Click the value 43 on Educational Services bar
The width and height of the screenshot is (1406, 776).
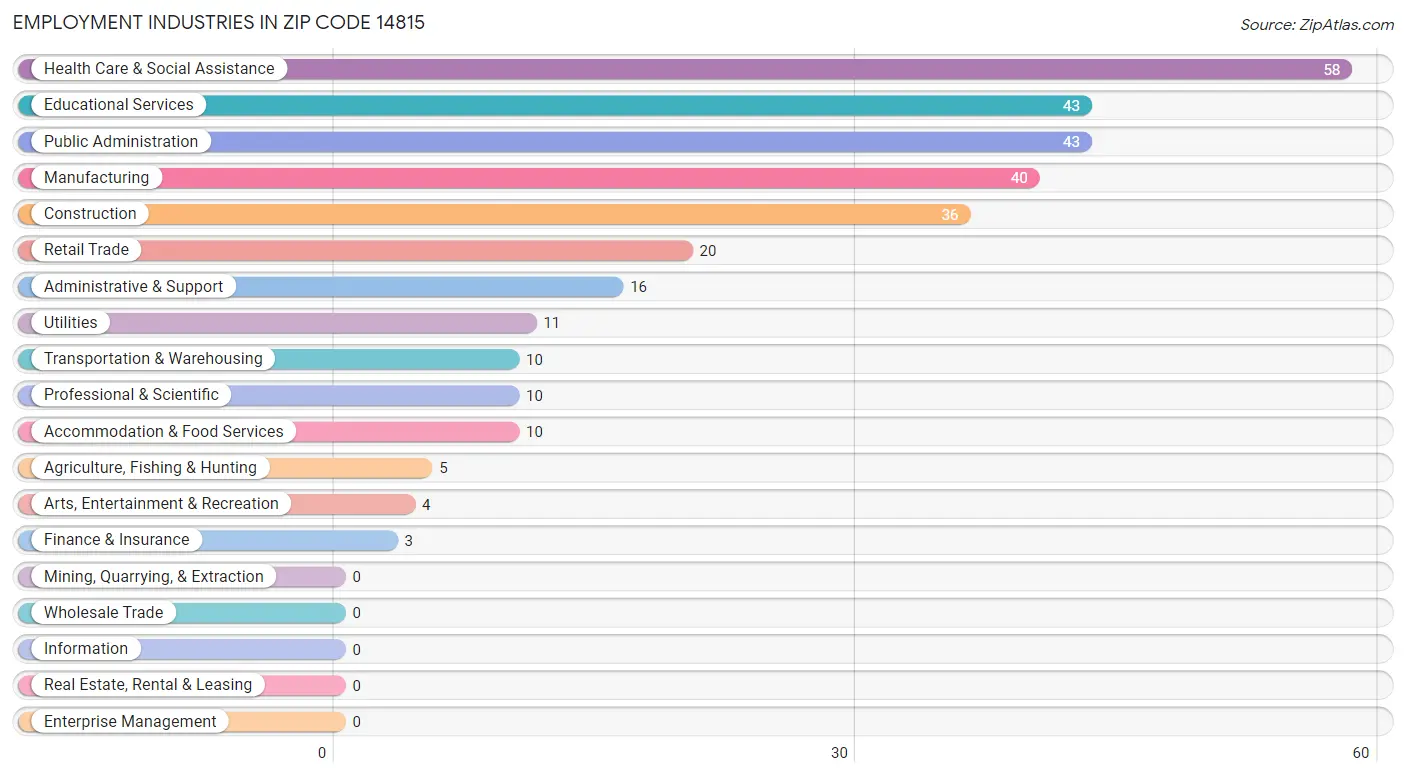pos(1071,106)
